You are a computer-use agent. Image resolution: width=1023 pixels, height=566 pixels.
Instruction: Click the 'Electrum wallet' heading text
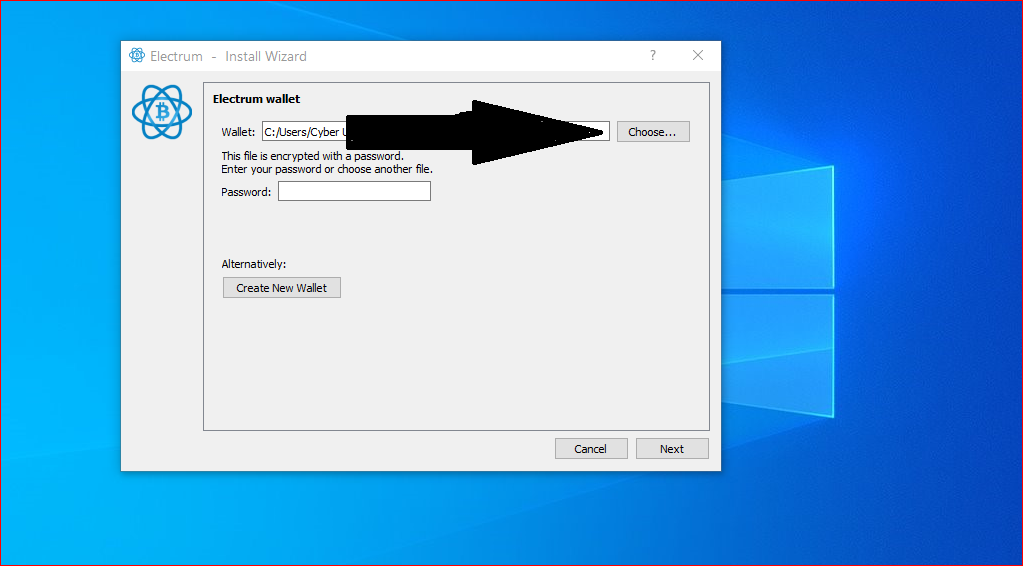[x=256, y=99]
